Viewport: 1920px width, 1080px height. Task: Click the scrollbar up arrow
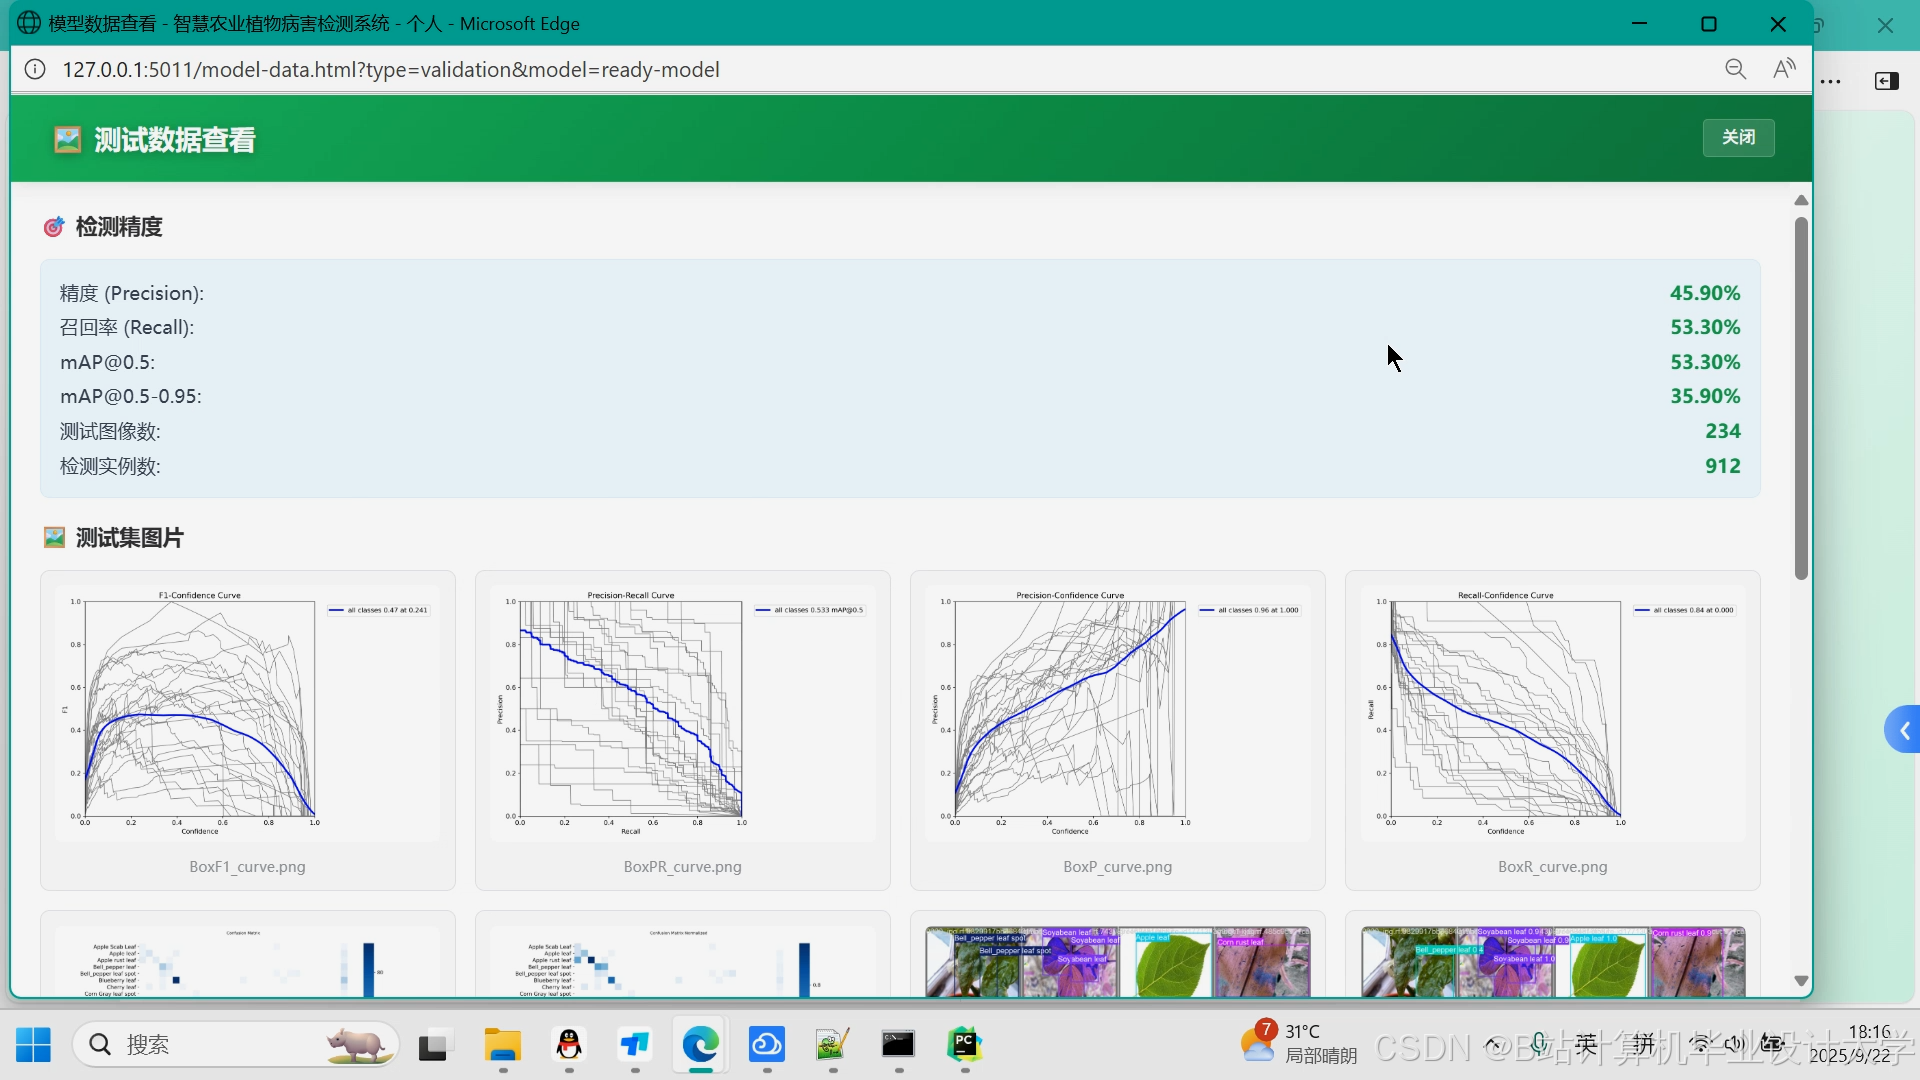1801,201
